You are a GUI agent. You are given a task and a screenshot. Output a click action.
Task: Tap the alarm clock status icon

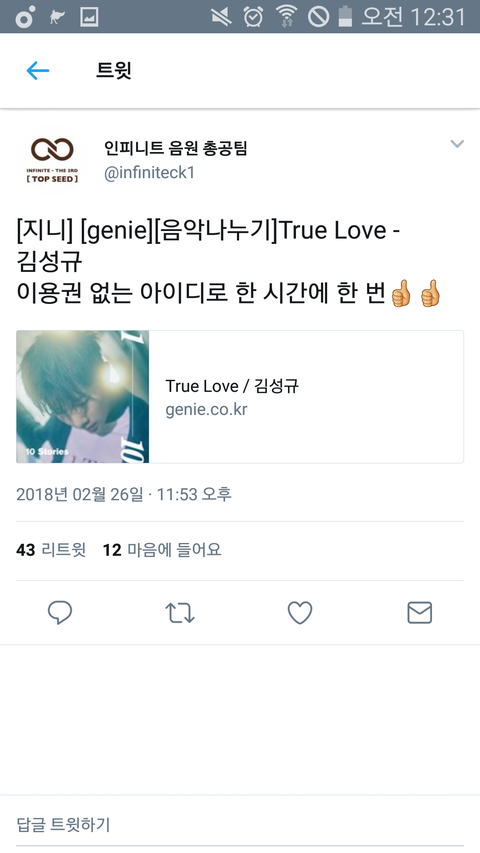253,17
